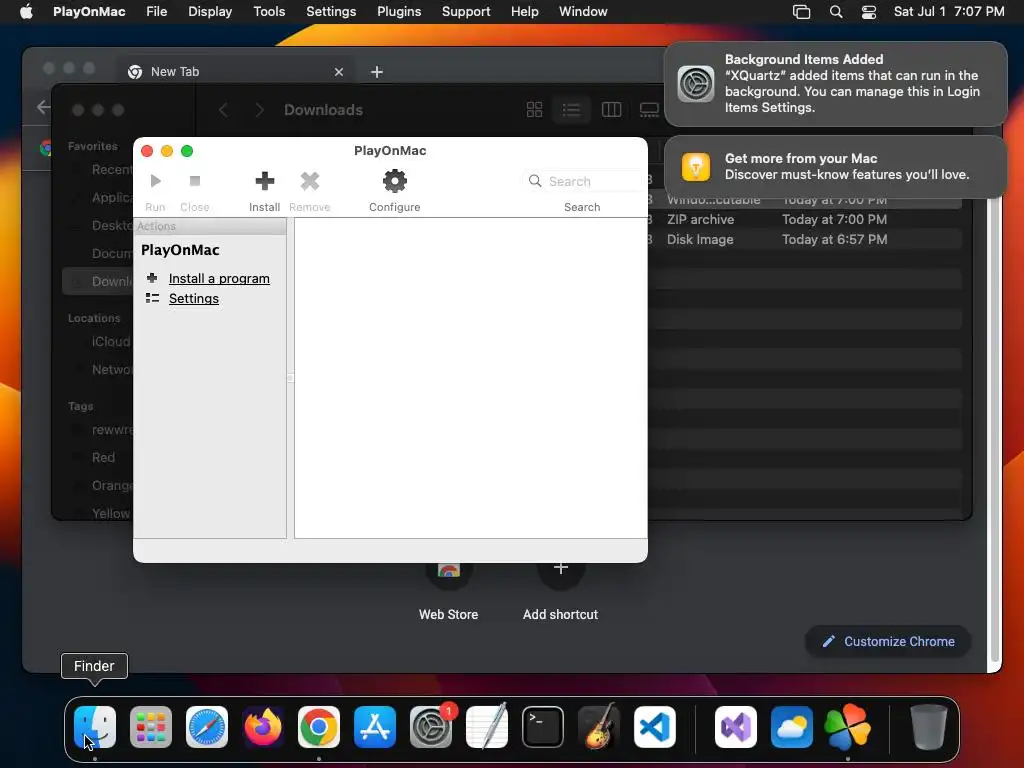1024x768 pixels.
Task: Open Control Center from menu bar
Action: pyautogui.click(x=869, y=12)
